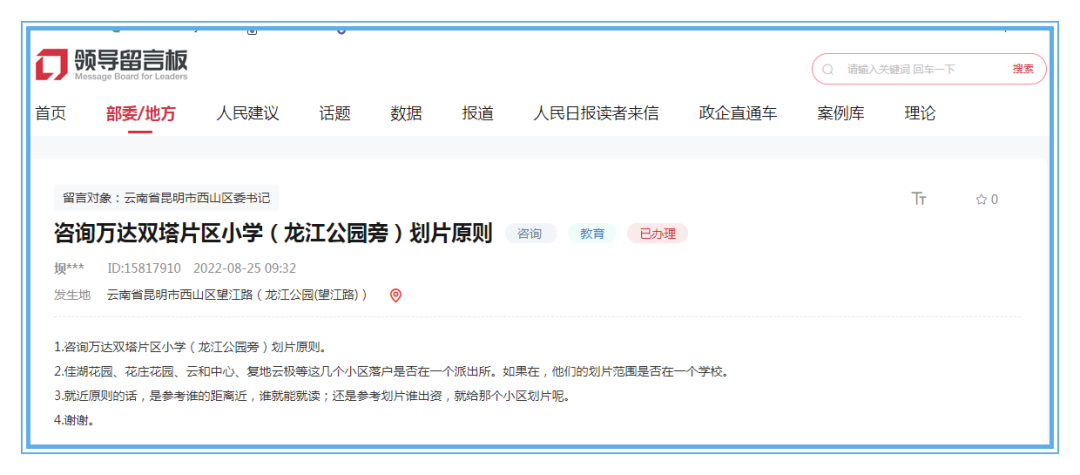Click the message title 咨询万达双塔片区小学
The image size is (1080, 475).
pyautogui.click(x=273, y=233)
